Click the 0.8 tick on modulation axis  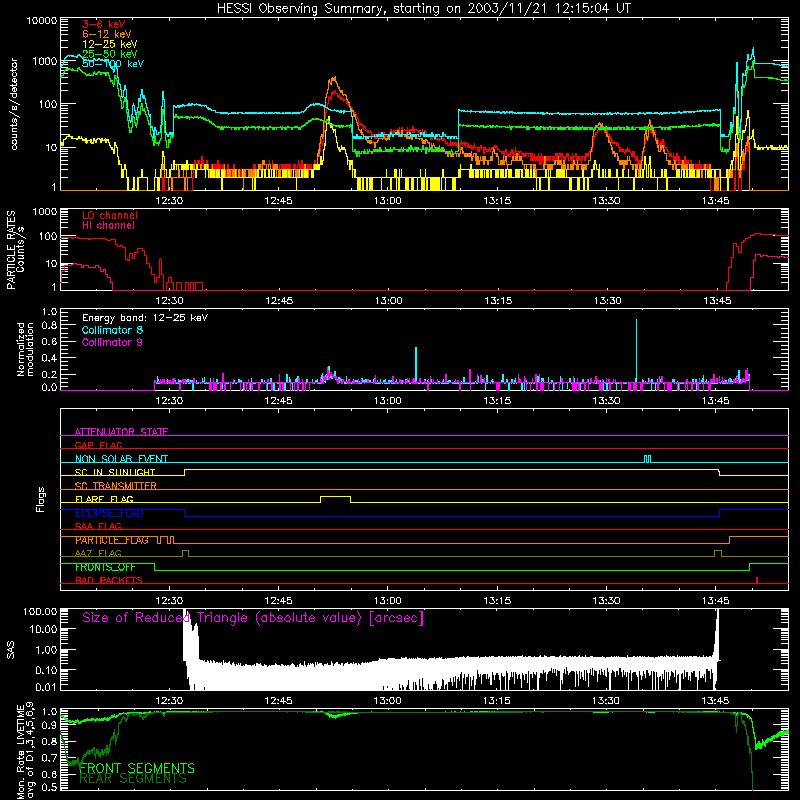(49, 326)
